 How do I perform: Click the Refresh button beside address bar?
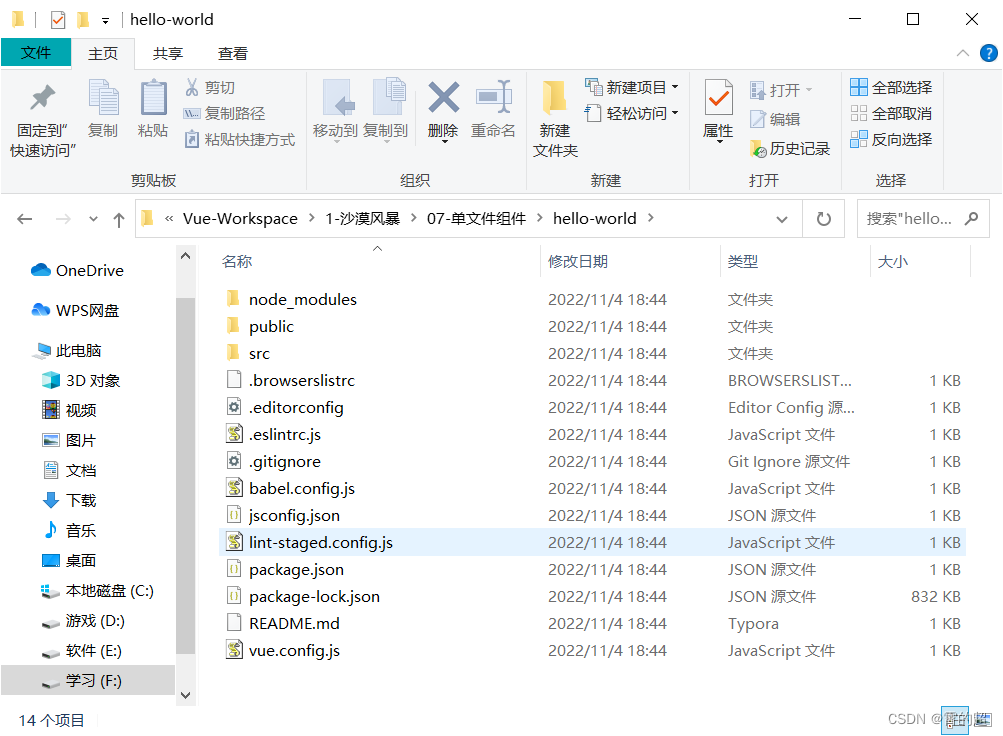click(x=824, y=219)
